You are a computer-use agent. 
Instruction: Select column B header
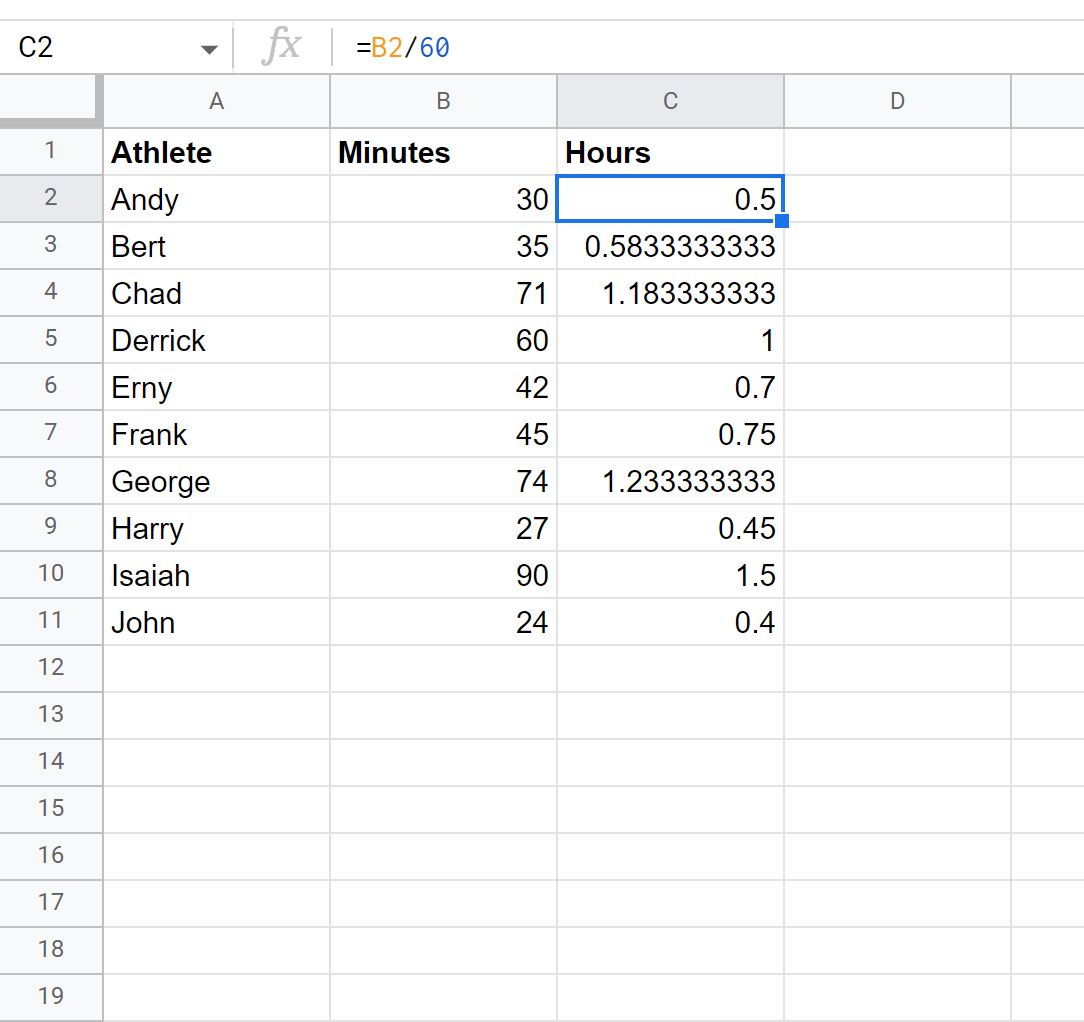pos(443,101)
